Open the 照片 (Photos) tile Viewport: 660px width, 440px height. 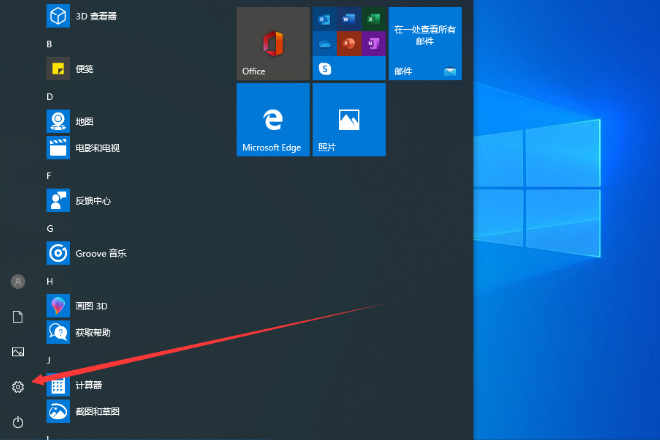(x=348, y=120)
